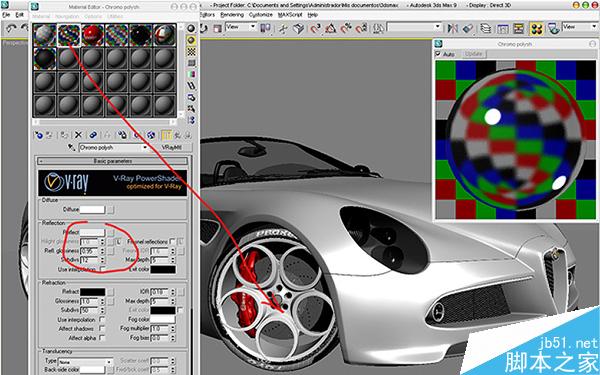Image resolution: width=600 pixels, height=375 pixels.
Task: Click the Undo arrow in main toolbar
Action: (11, 28)
